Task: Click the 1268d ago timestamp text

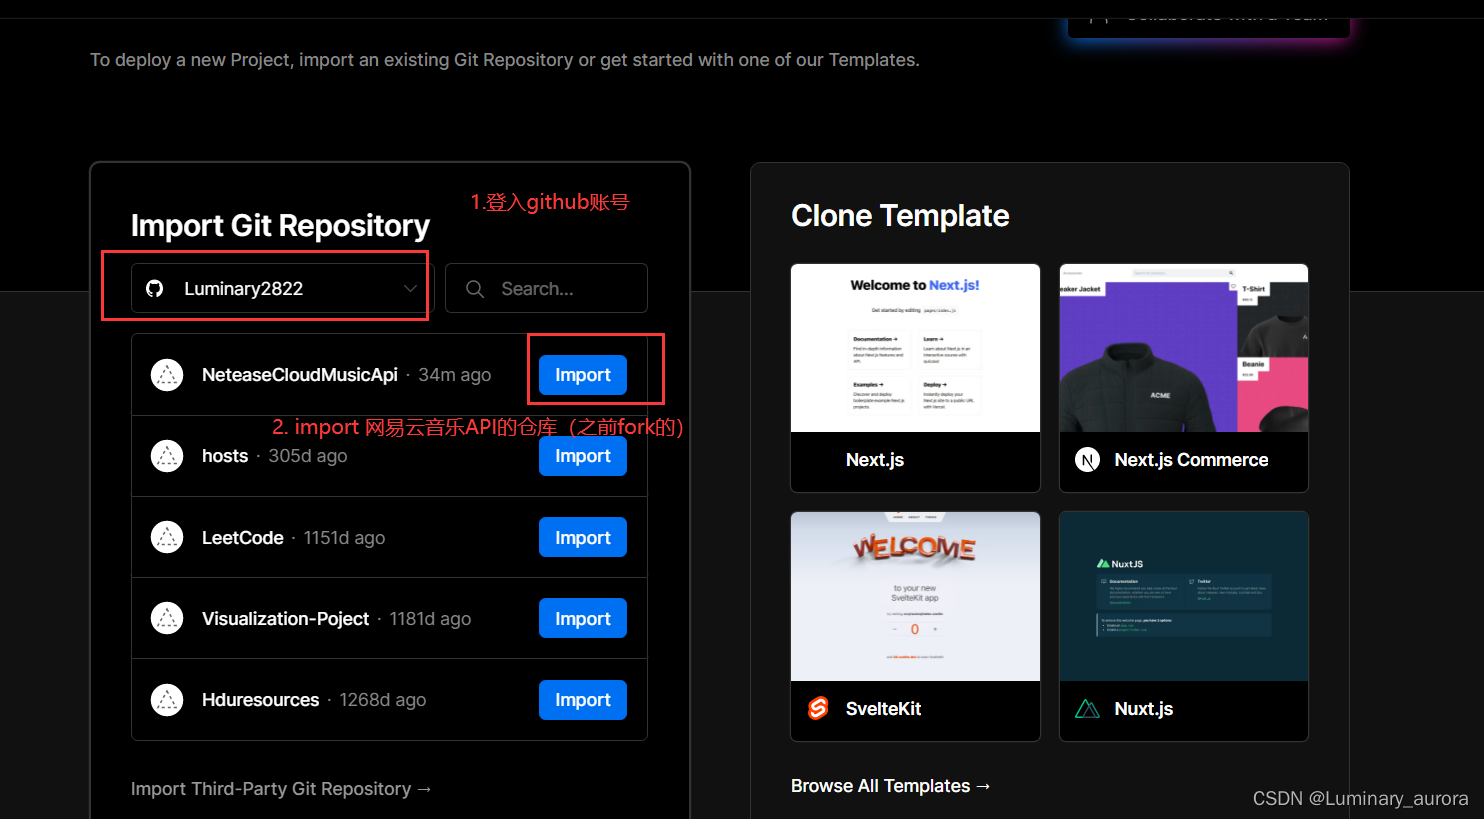Action: coord(383,700)
